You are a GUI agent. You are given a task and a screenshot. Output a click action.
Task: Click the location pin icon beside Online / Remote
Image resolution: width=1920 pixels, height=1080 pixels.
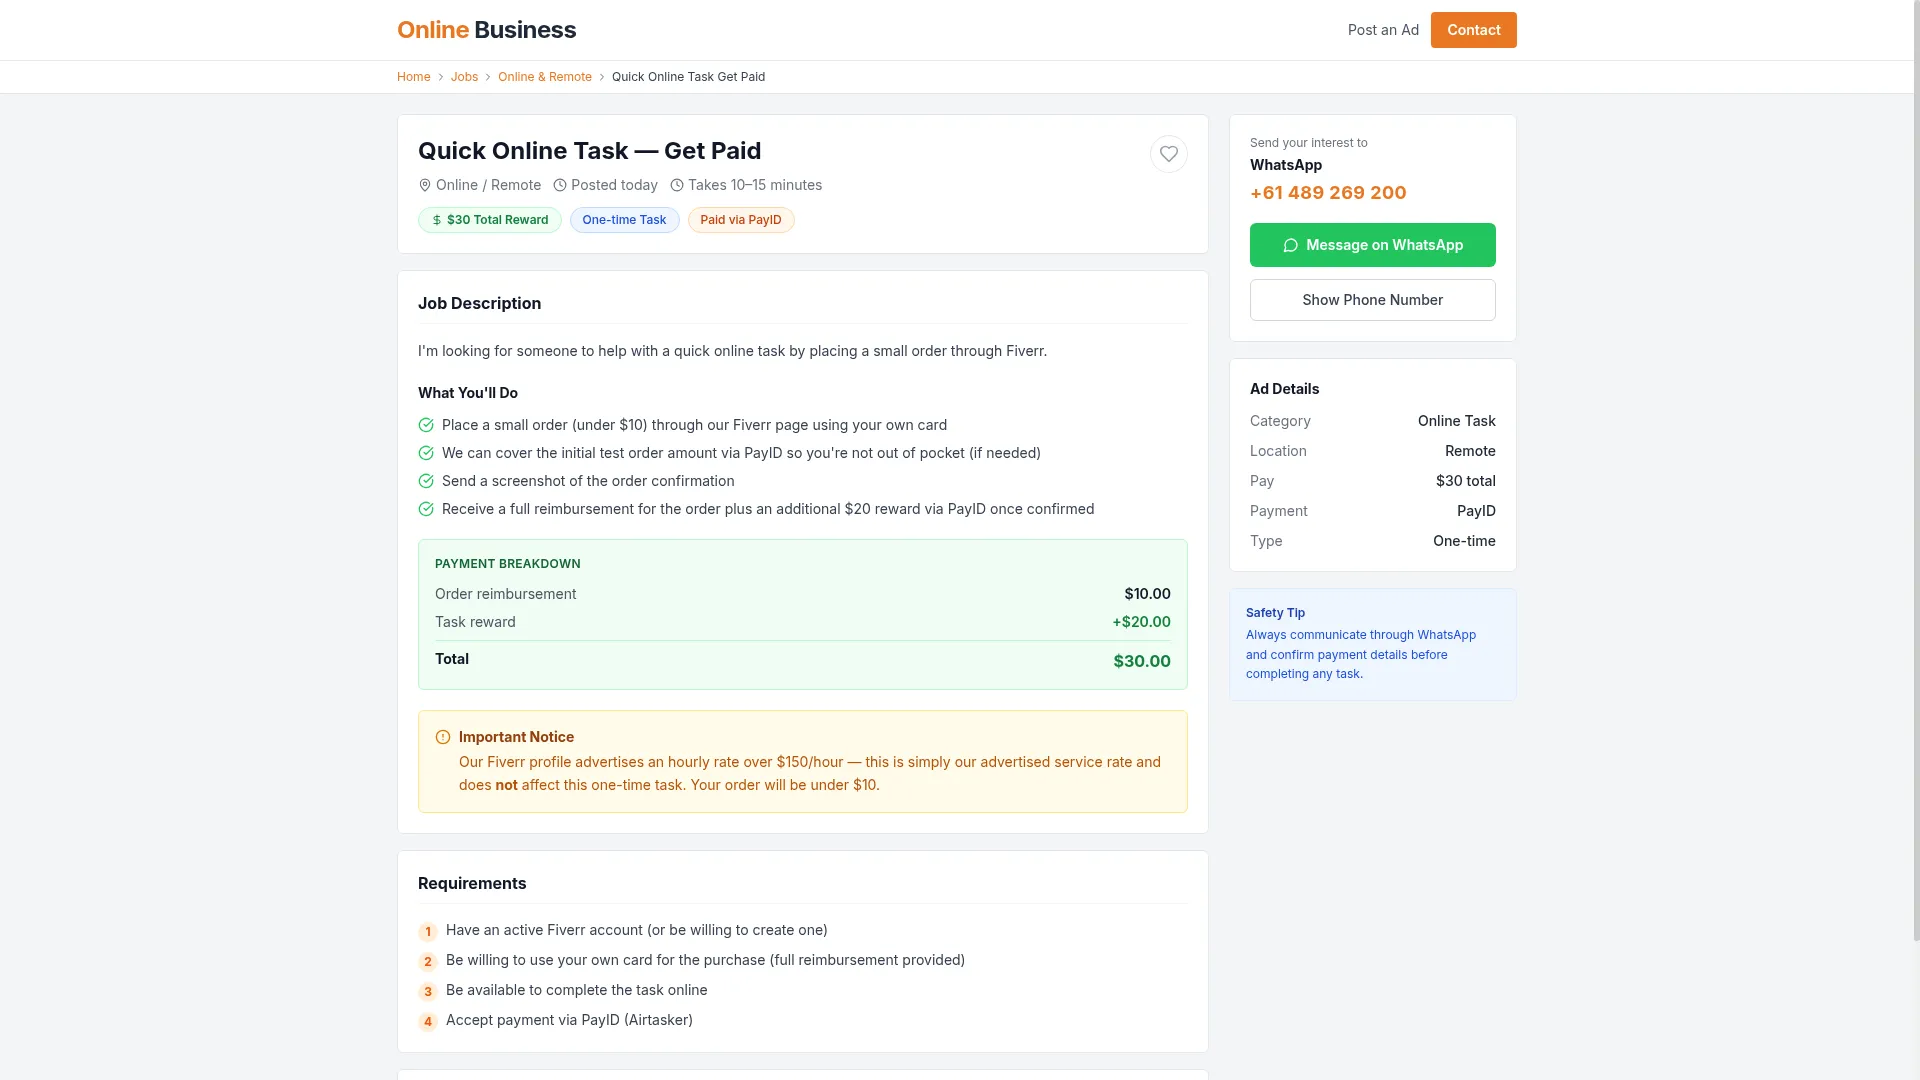(x=425, y=185)
